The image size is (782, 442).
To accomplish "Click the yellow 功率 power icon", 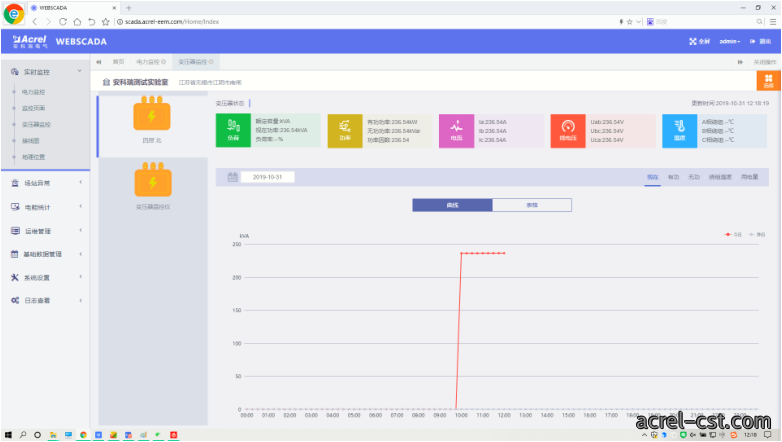I will click(345, 131).
